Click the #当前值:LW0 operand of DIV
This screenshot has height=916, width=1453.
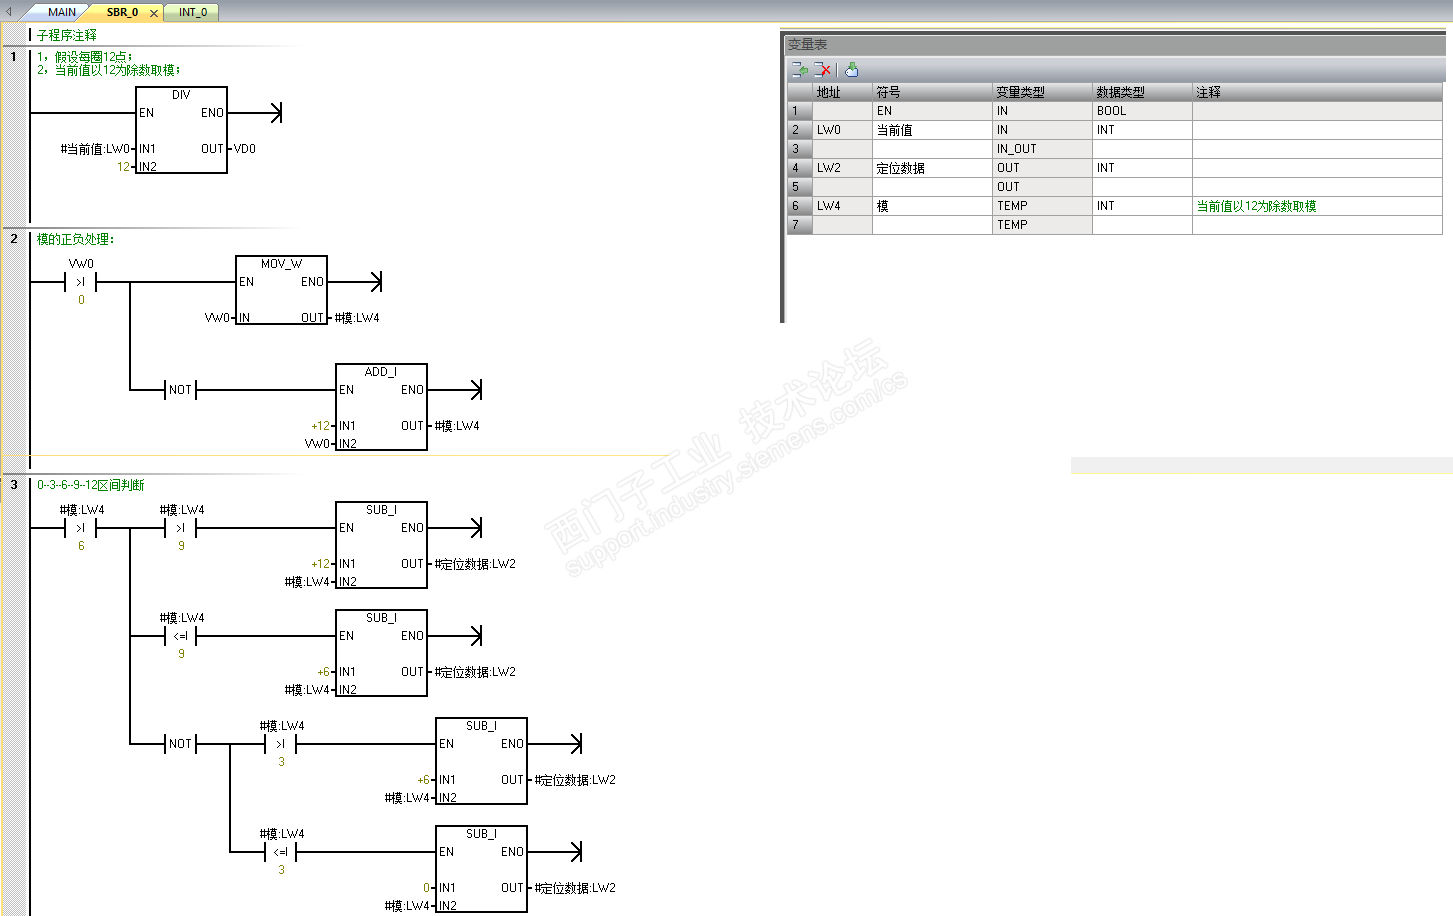95,149
